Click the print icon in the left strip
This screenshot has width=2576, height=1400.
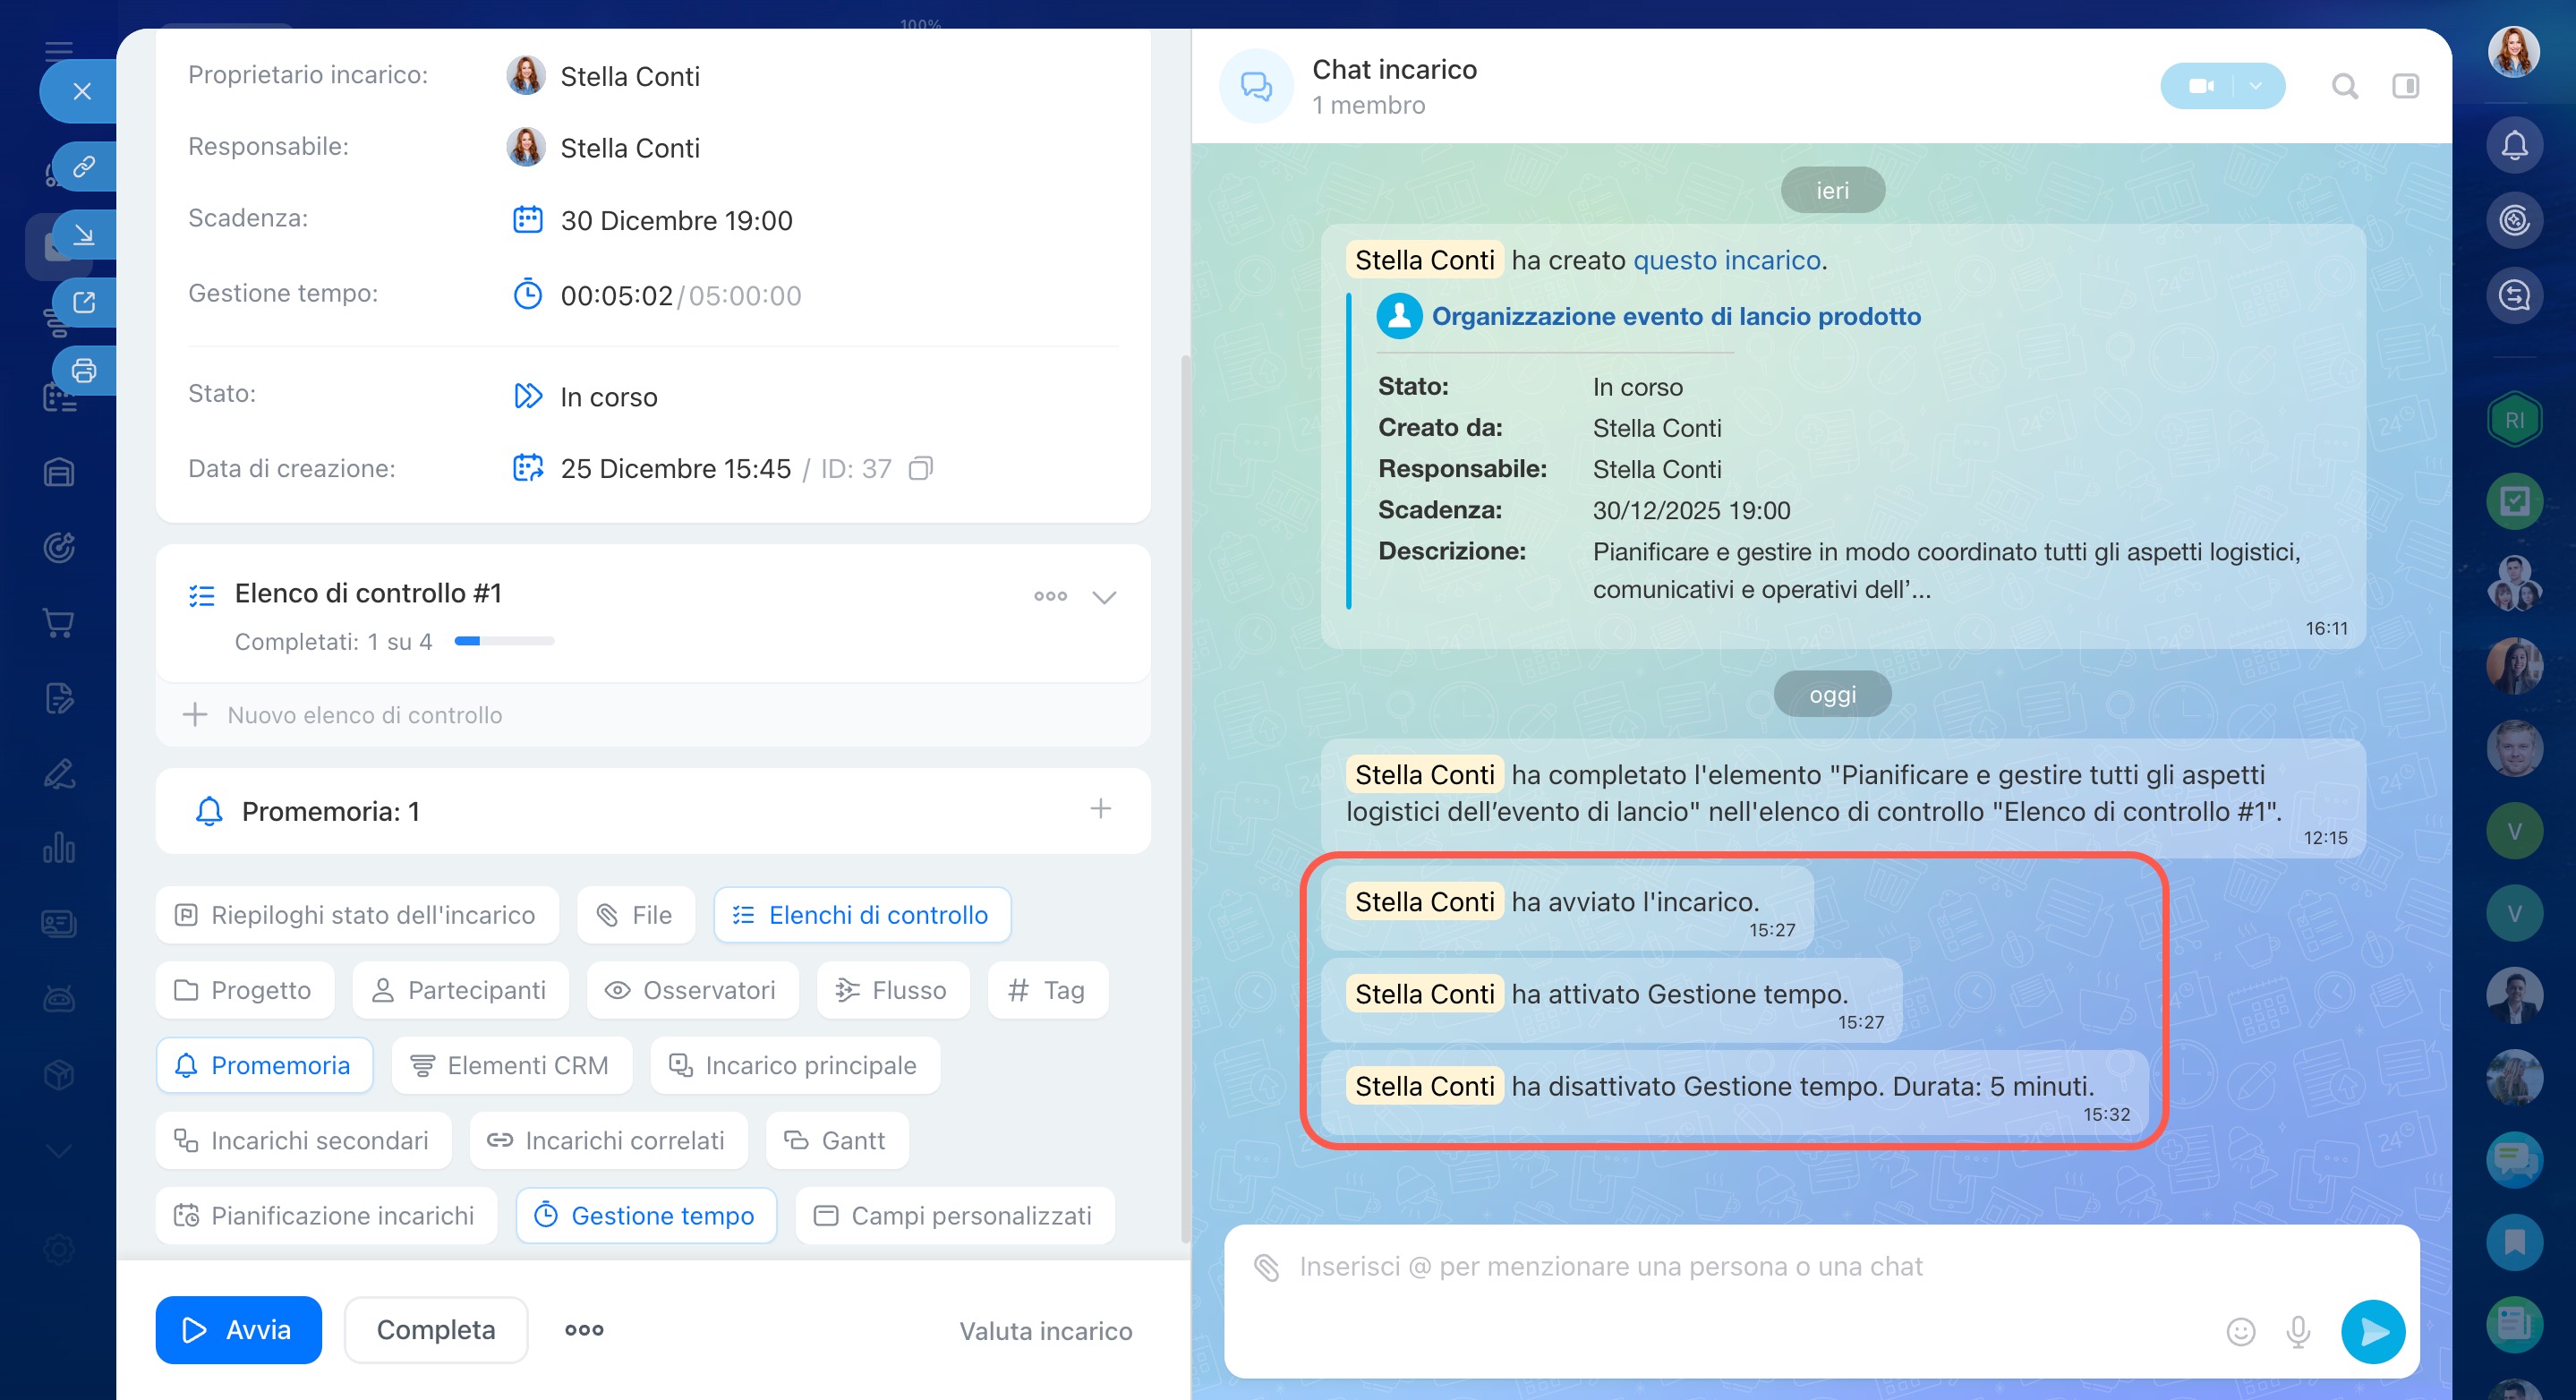pyautogui.click(x=84, y=371)
